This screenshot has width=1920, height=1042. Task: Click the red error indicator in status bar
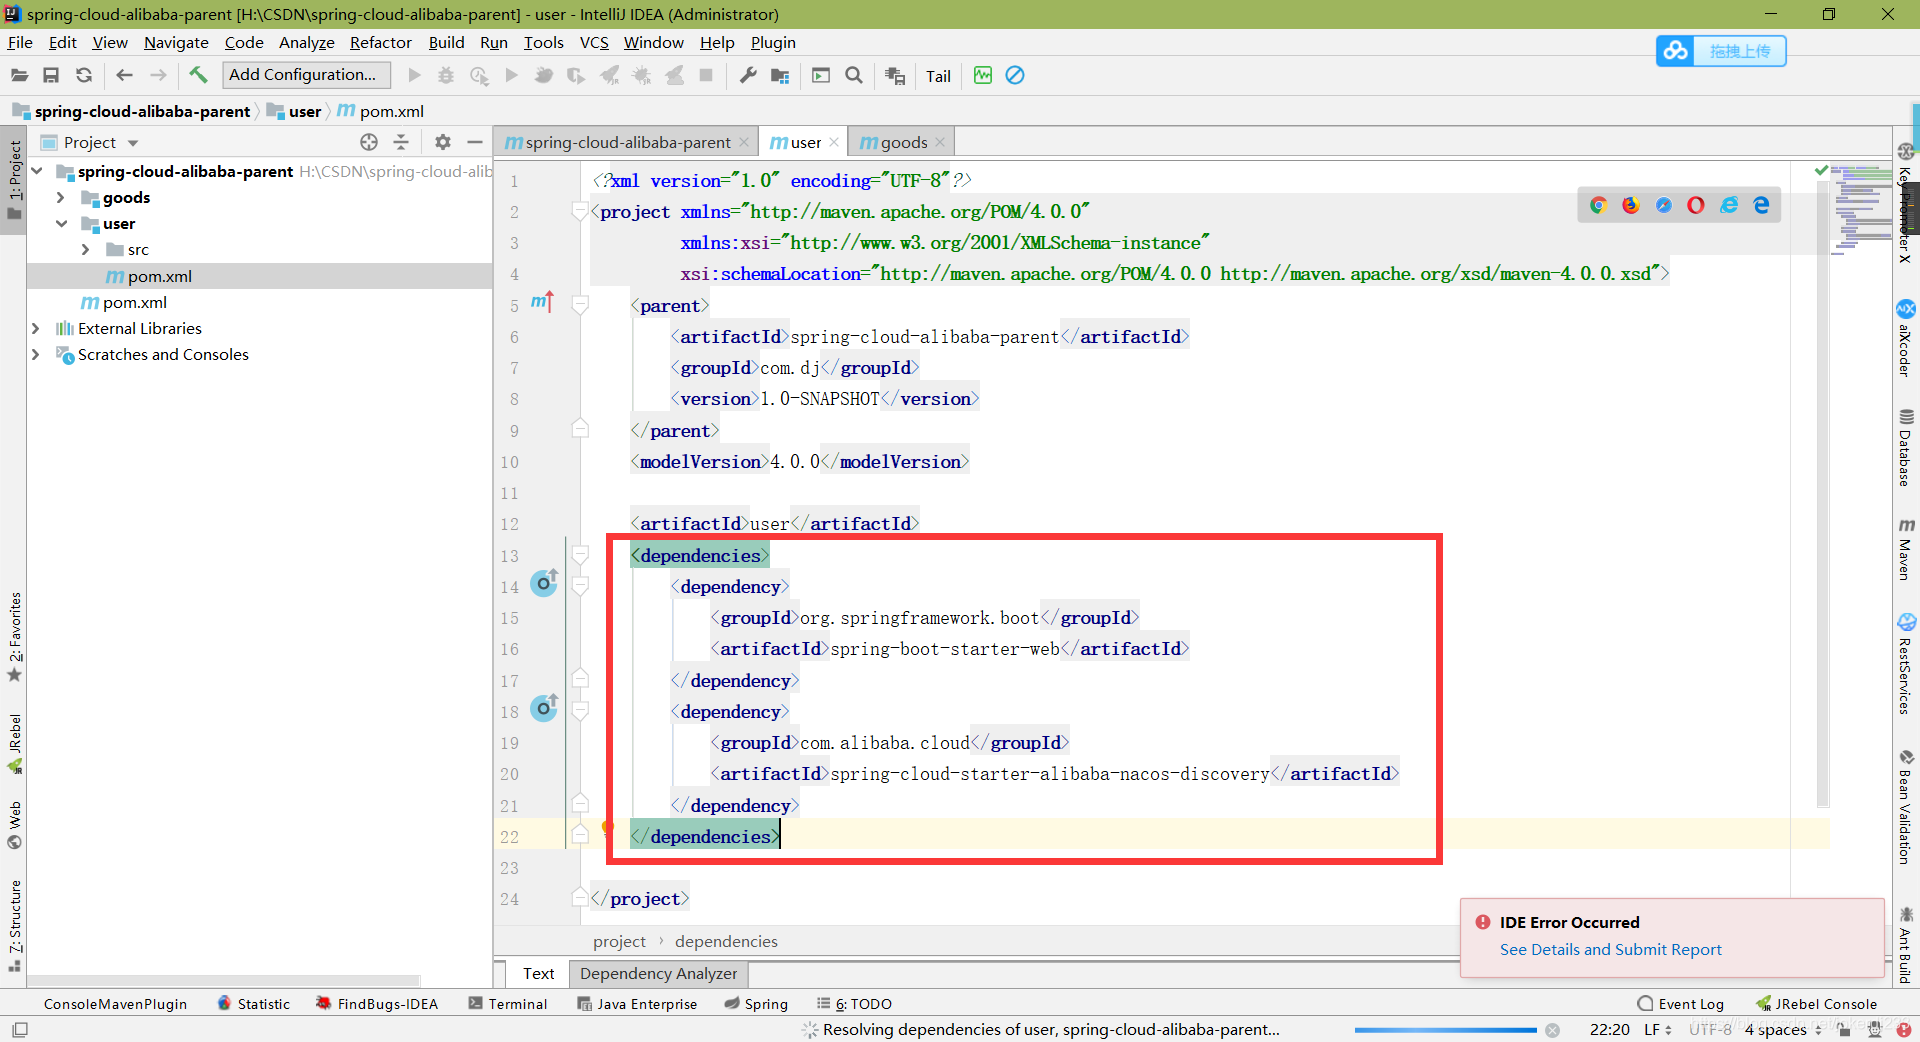point(1903,1029)
